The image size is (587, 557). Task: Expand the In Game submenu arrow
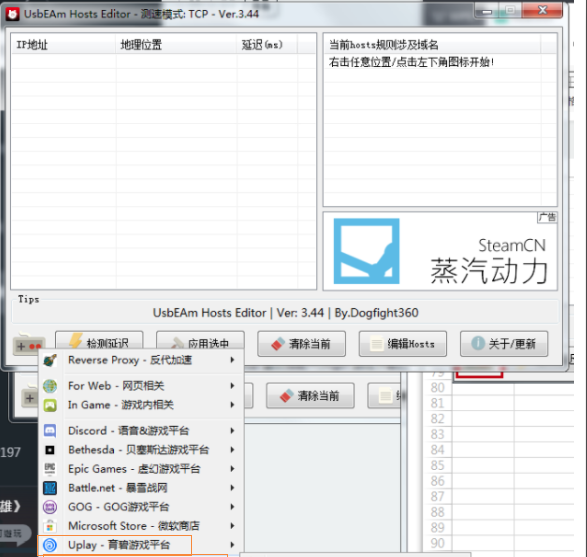tap(232, 405)
